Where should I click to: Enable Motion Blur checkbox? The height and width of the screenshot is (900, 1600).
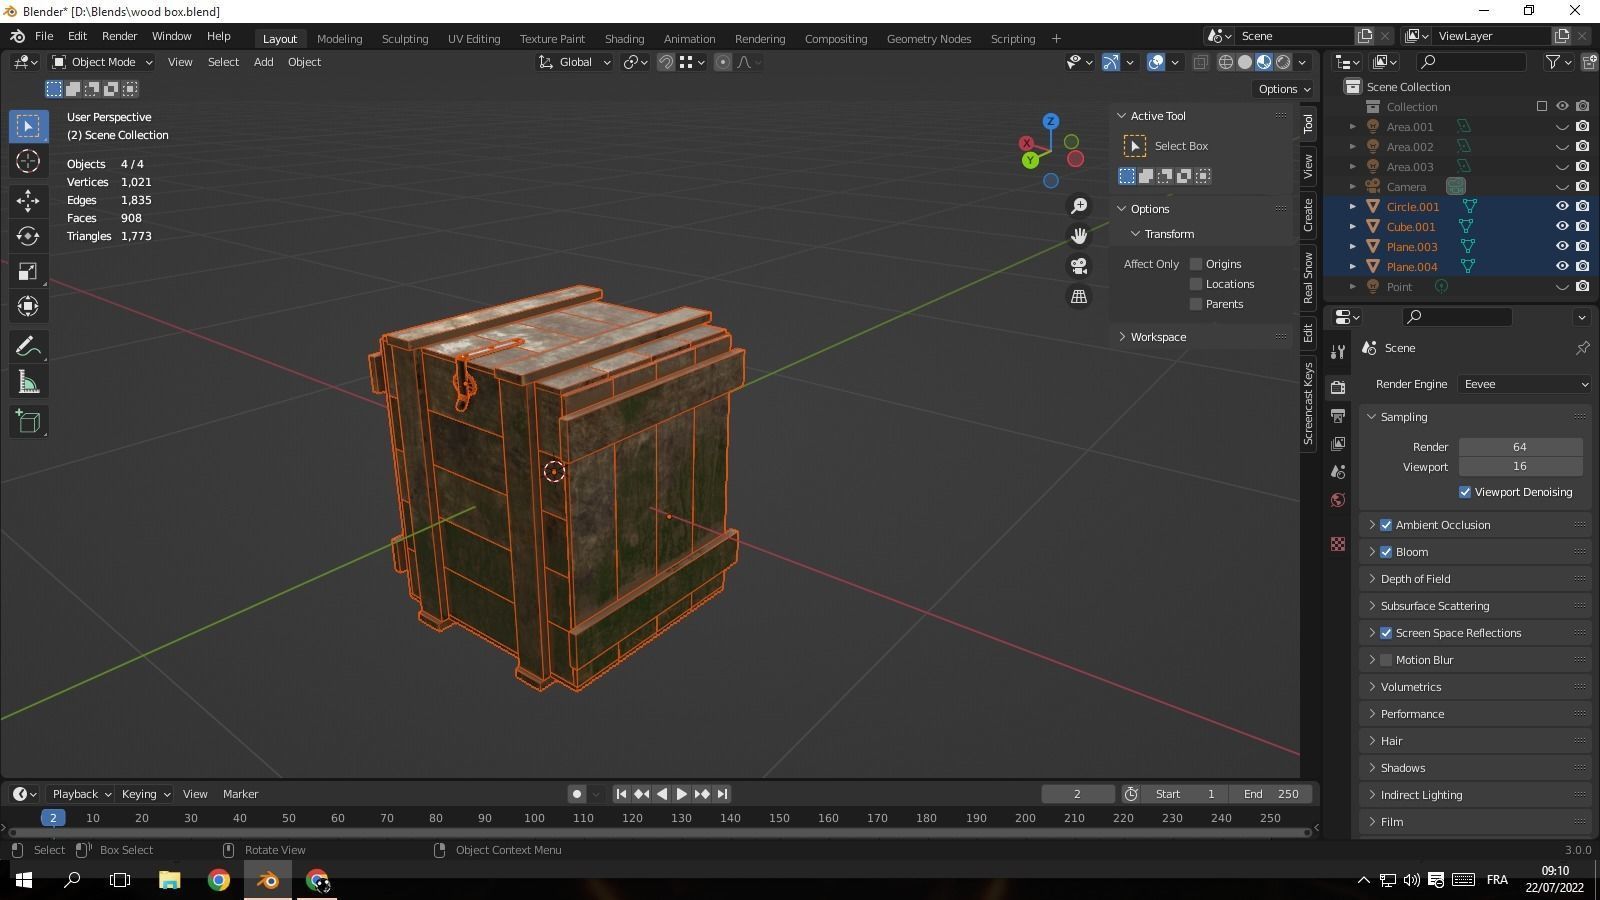tap(1386, 660)
